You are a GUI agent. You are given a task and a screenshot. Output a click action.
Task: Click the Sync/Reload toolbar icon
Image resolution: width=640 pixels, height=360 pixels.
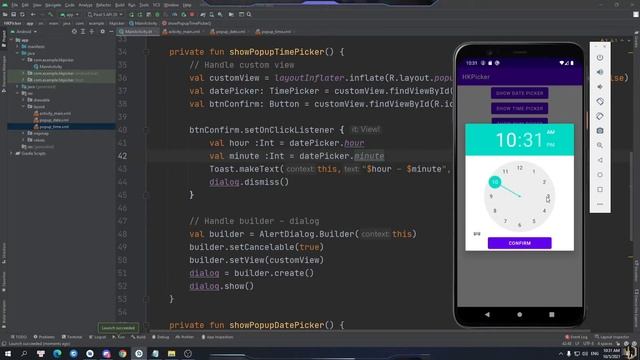click(x=22, y=14)
